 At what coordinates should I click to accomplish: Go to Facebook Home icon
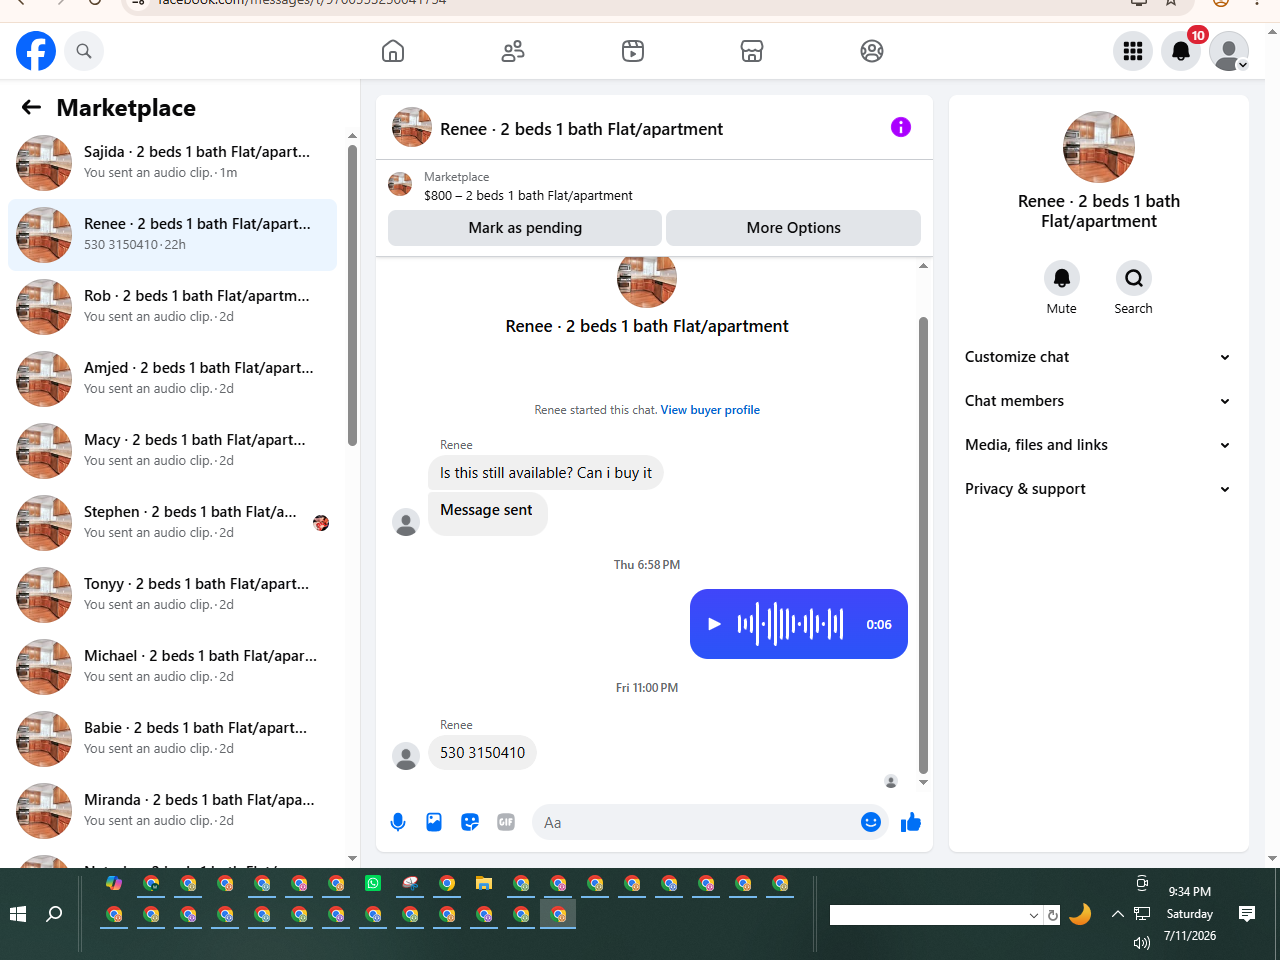coord(393,51)
